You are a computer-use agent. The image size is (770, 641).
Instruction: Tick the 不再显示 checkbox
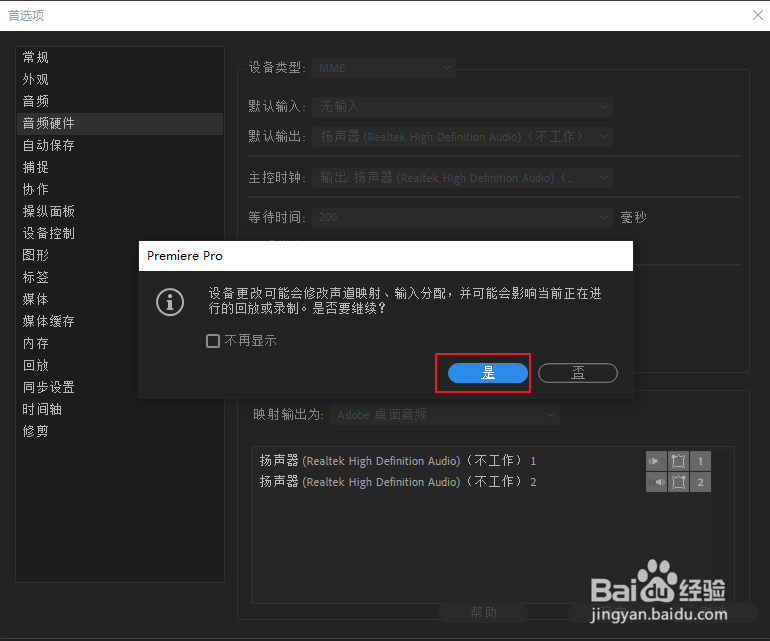[213, 340]
